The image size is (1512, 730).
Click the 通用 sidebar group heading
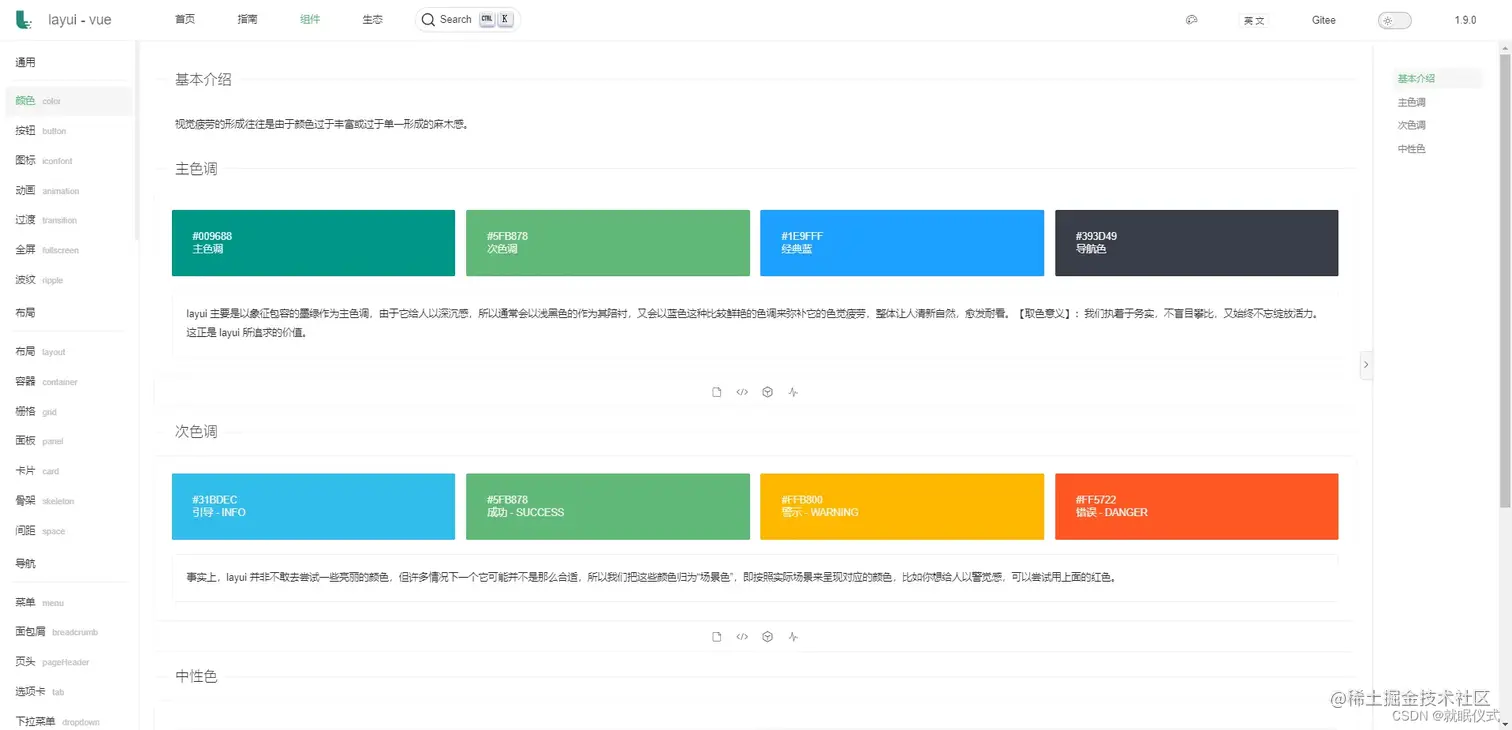[x=25, y=62]
